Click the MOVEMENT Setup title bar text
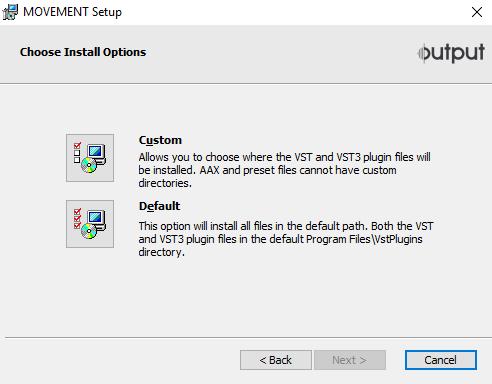 [x=72, y=12]
